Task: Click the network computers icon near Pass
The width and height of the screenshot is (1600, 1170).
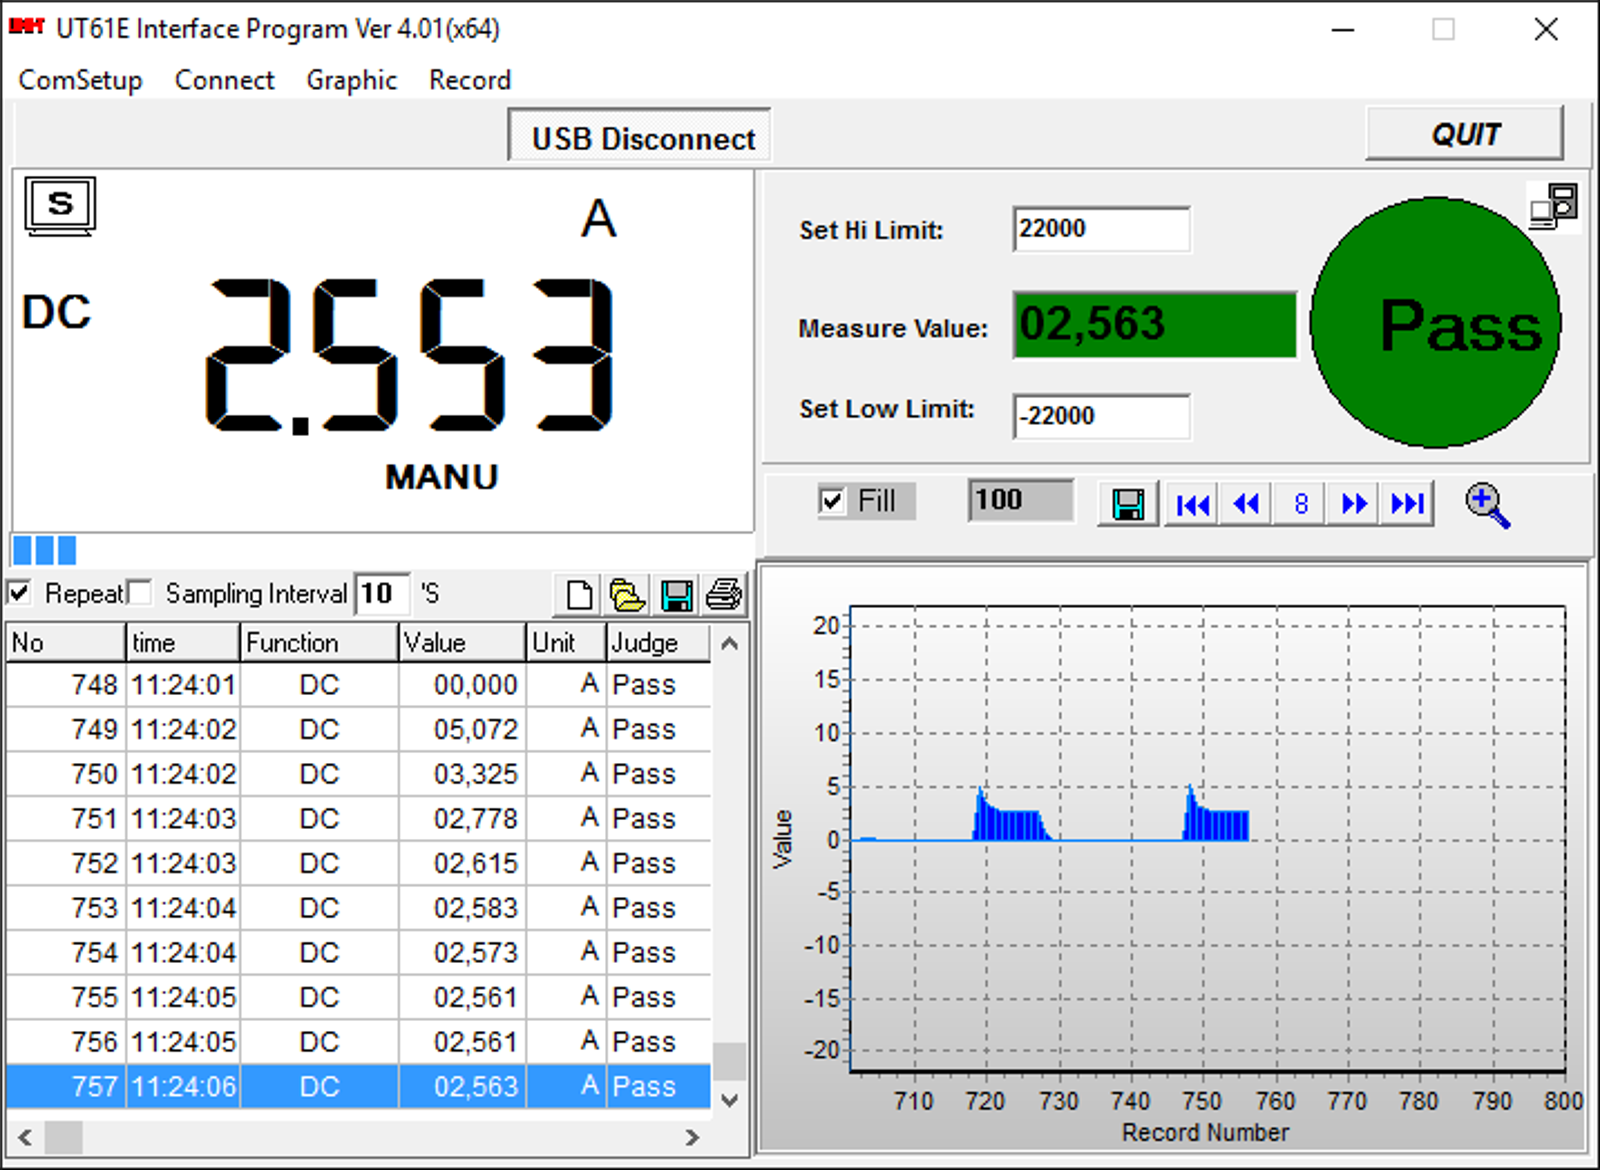Action: tap(1554, 206)
